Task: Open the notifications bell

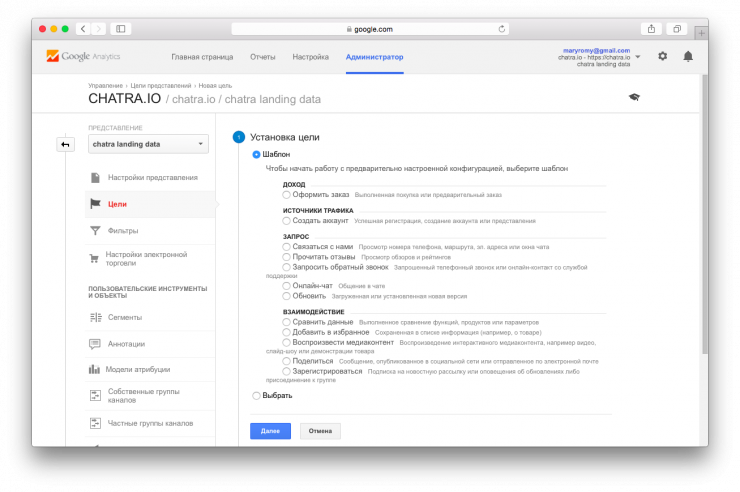Action: tap(688, 57)
